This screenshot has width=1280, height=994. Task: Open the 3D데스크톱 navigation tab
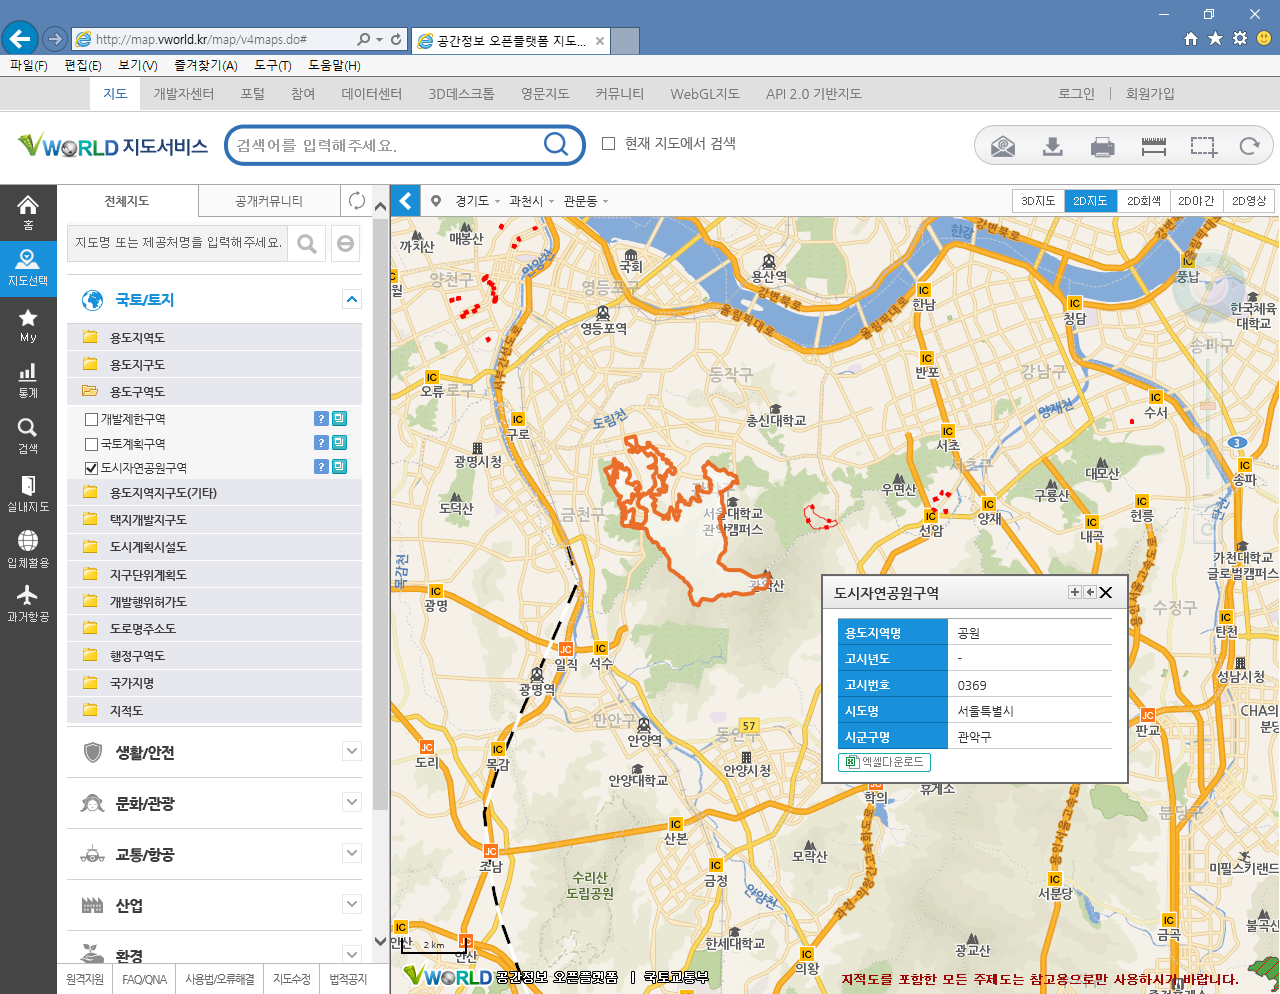461,94
